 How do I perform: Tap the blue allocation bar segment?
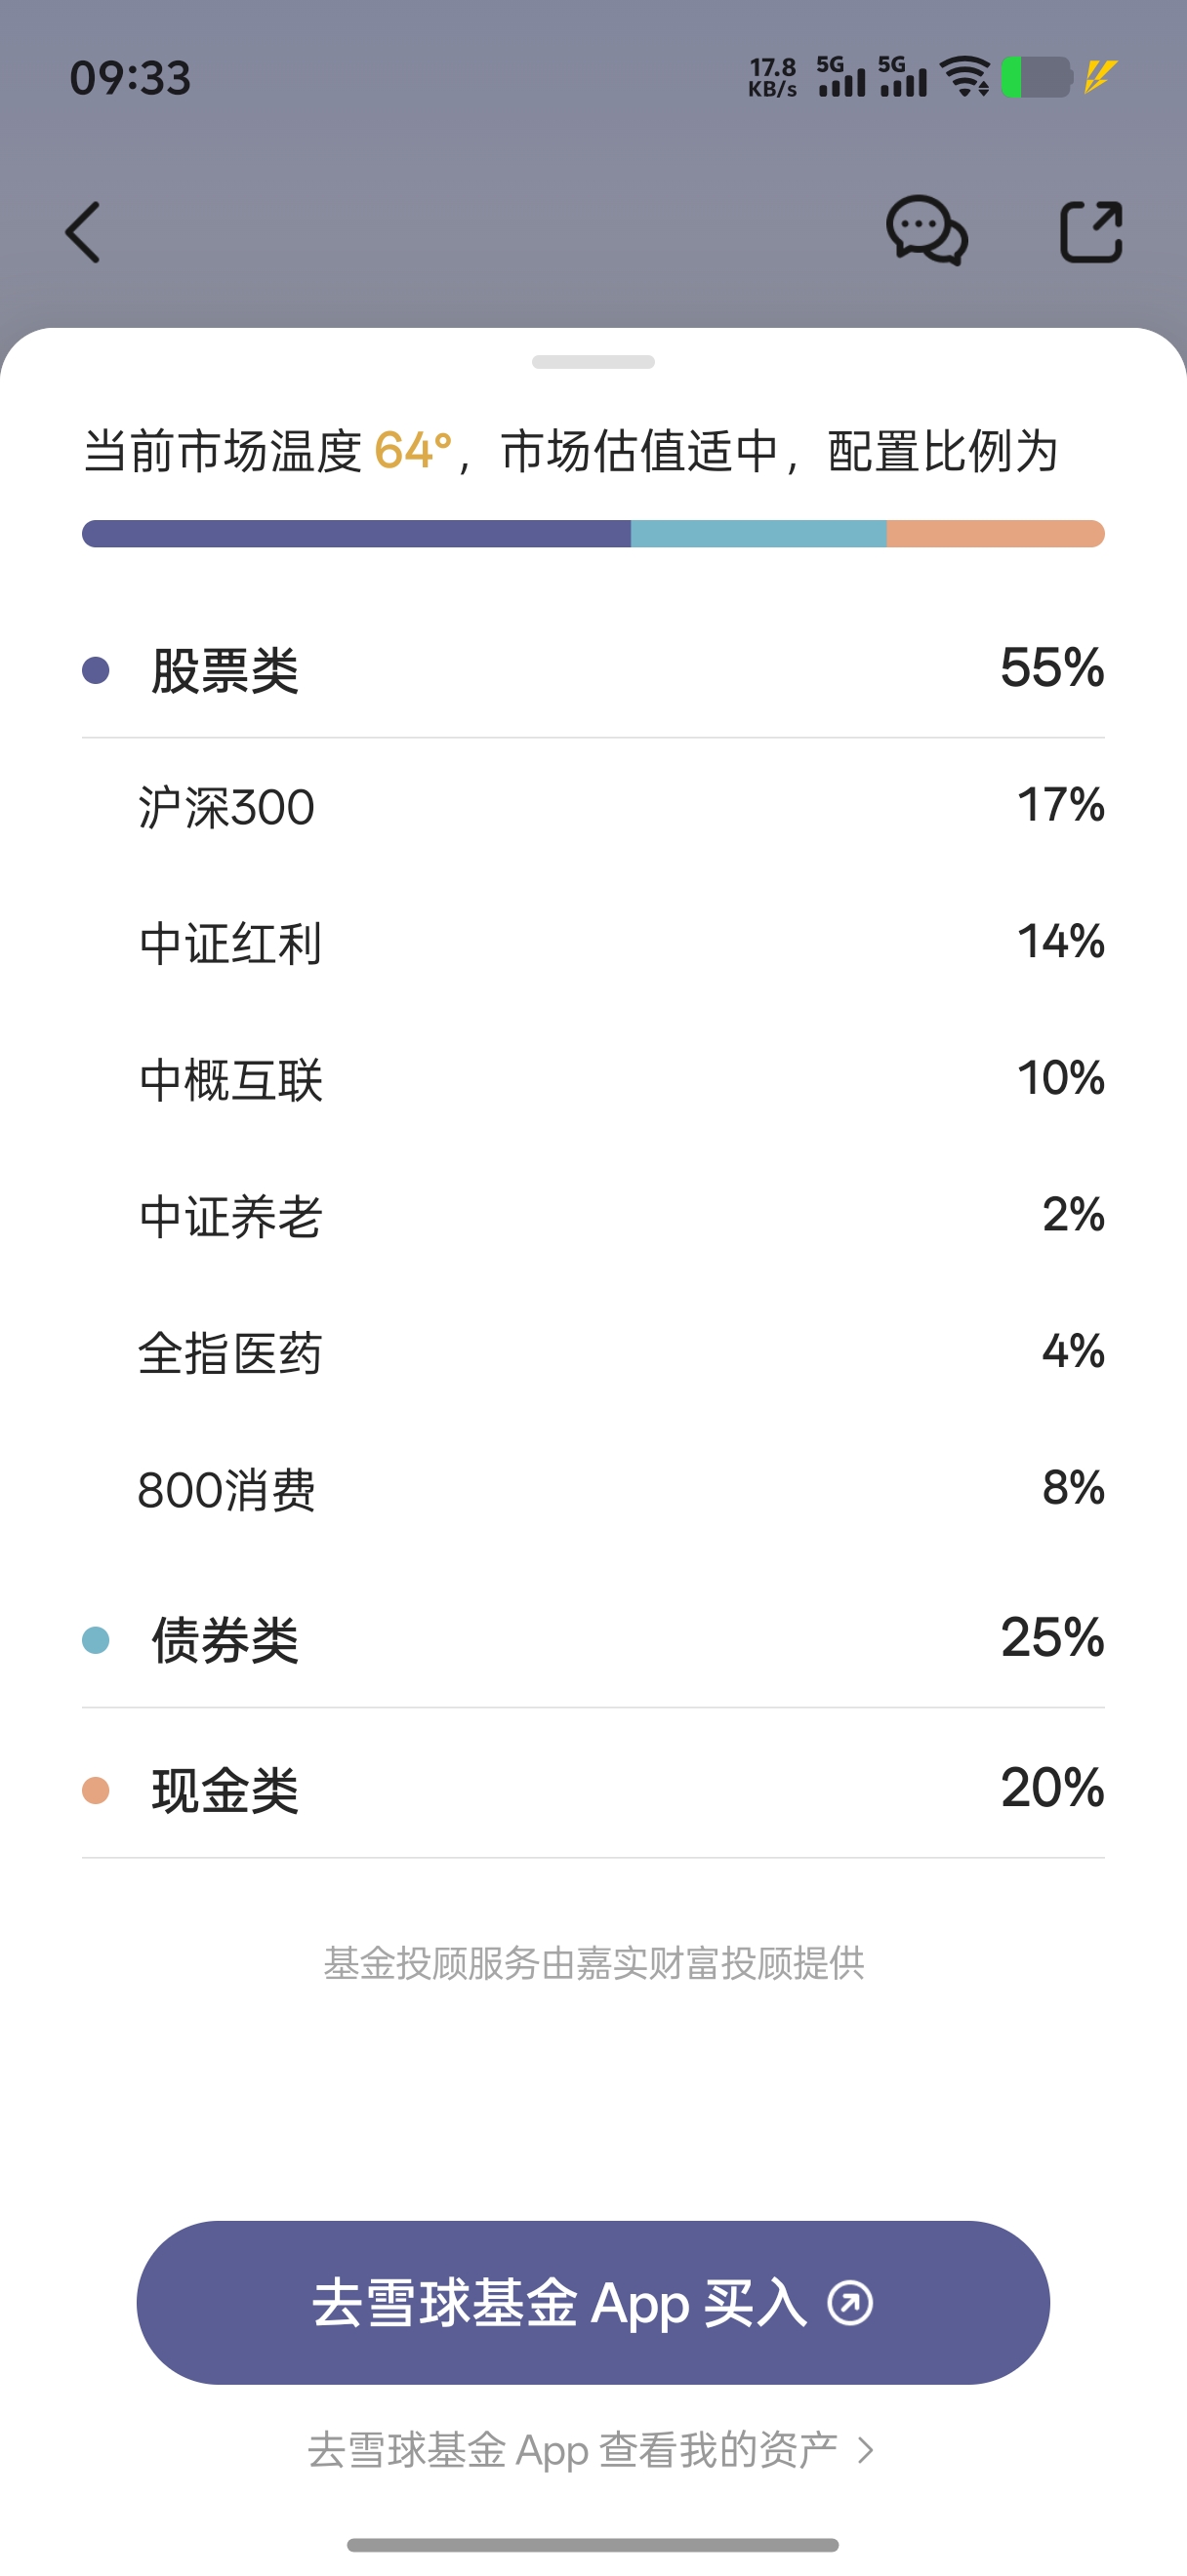[x=758, y=534]
